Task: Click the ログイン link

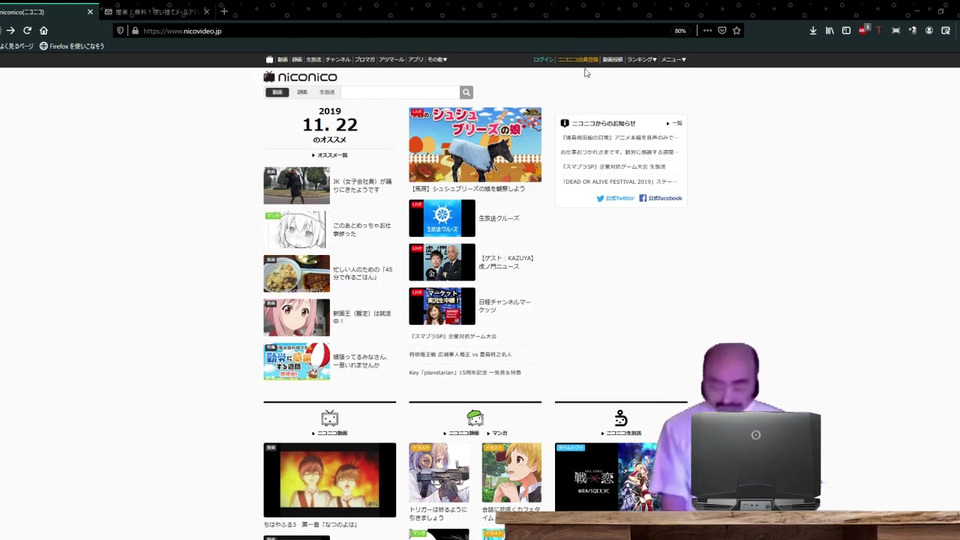Action: [543, 59]
